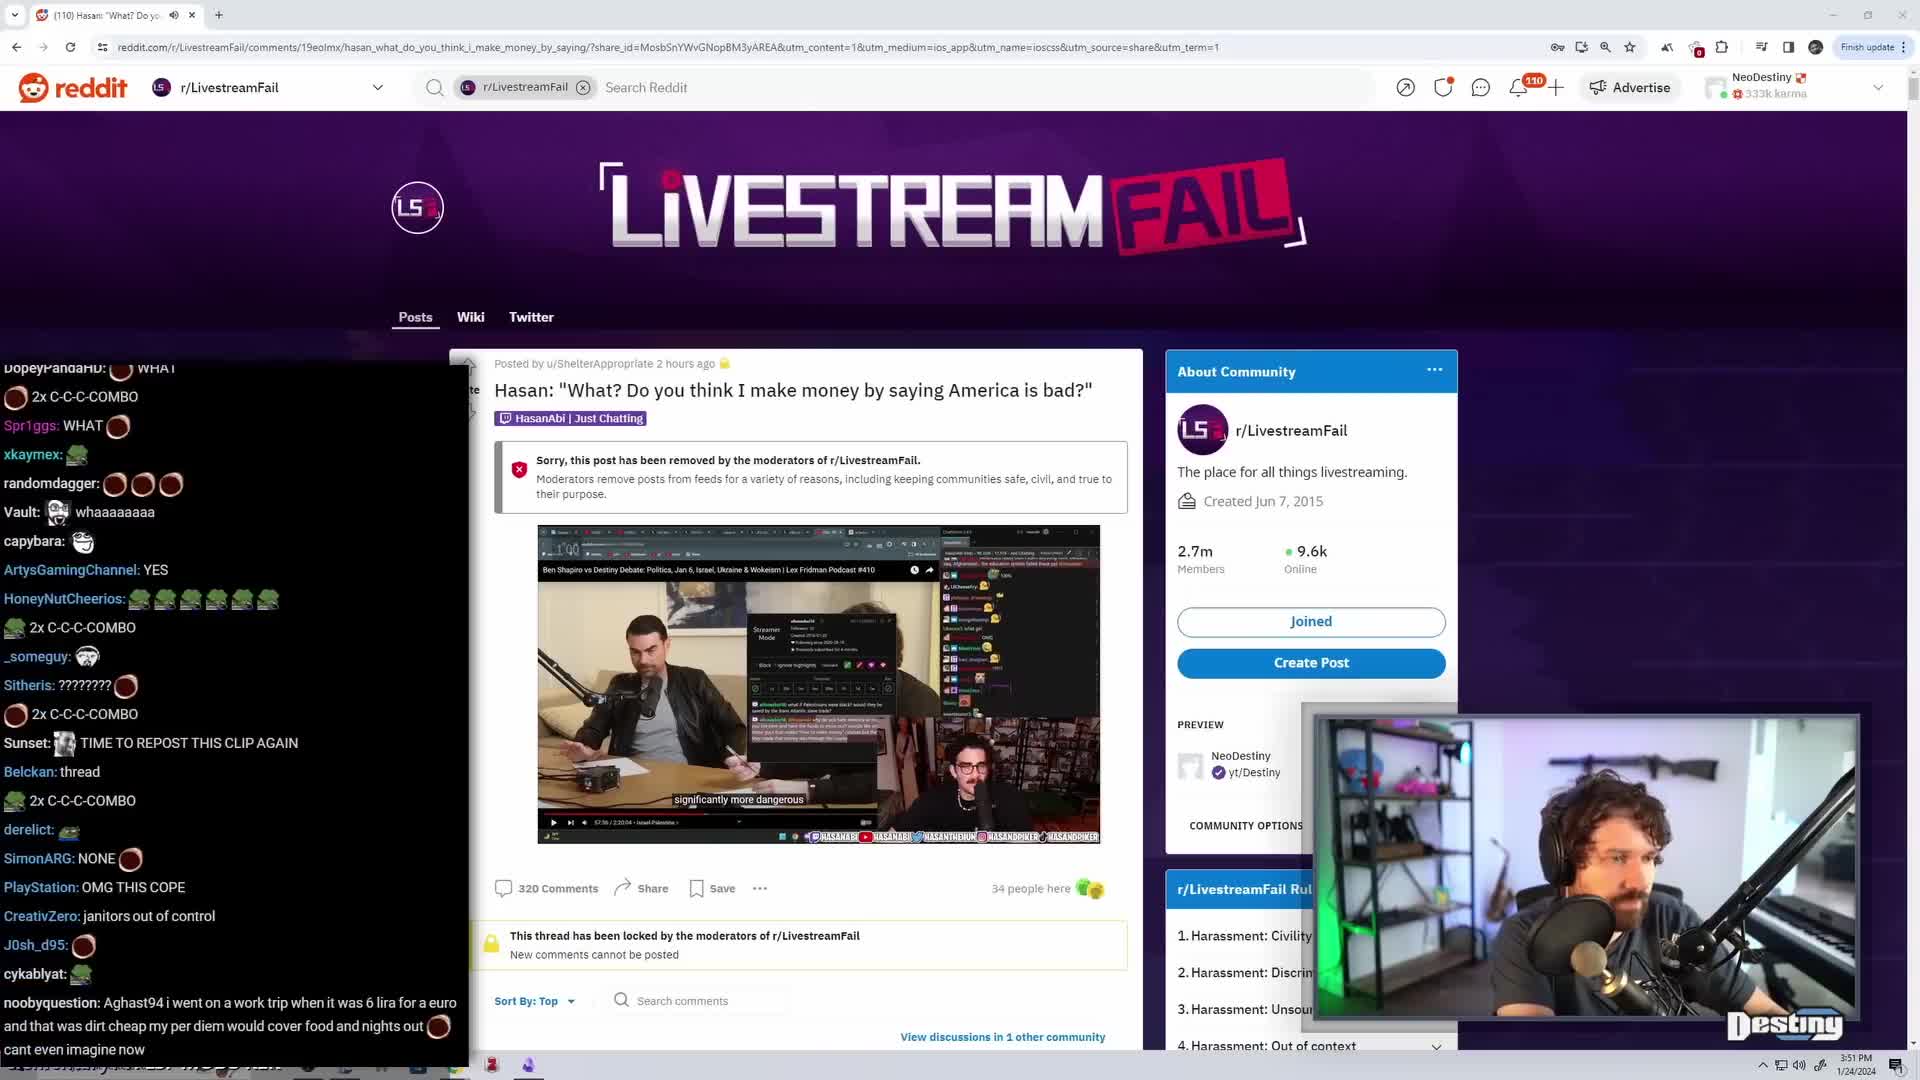View discussions in 1 other community
This screenshot has width=1920, height=1080.
(x=1002, y=1037)
